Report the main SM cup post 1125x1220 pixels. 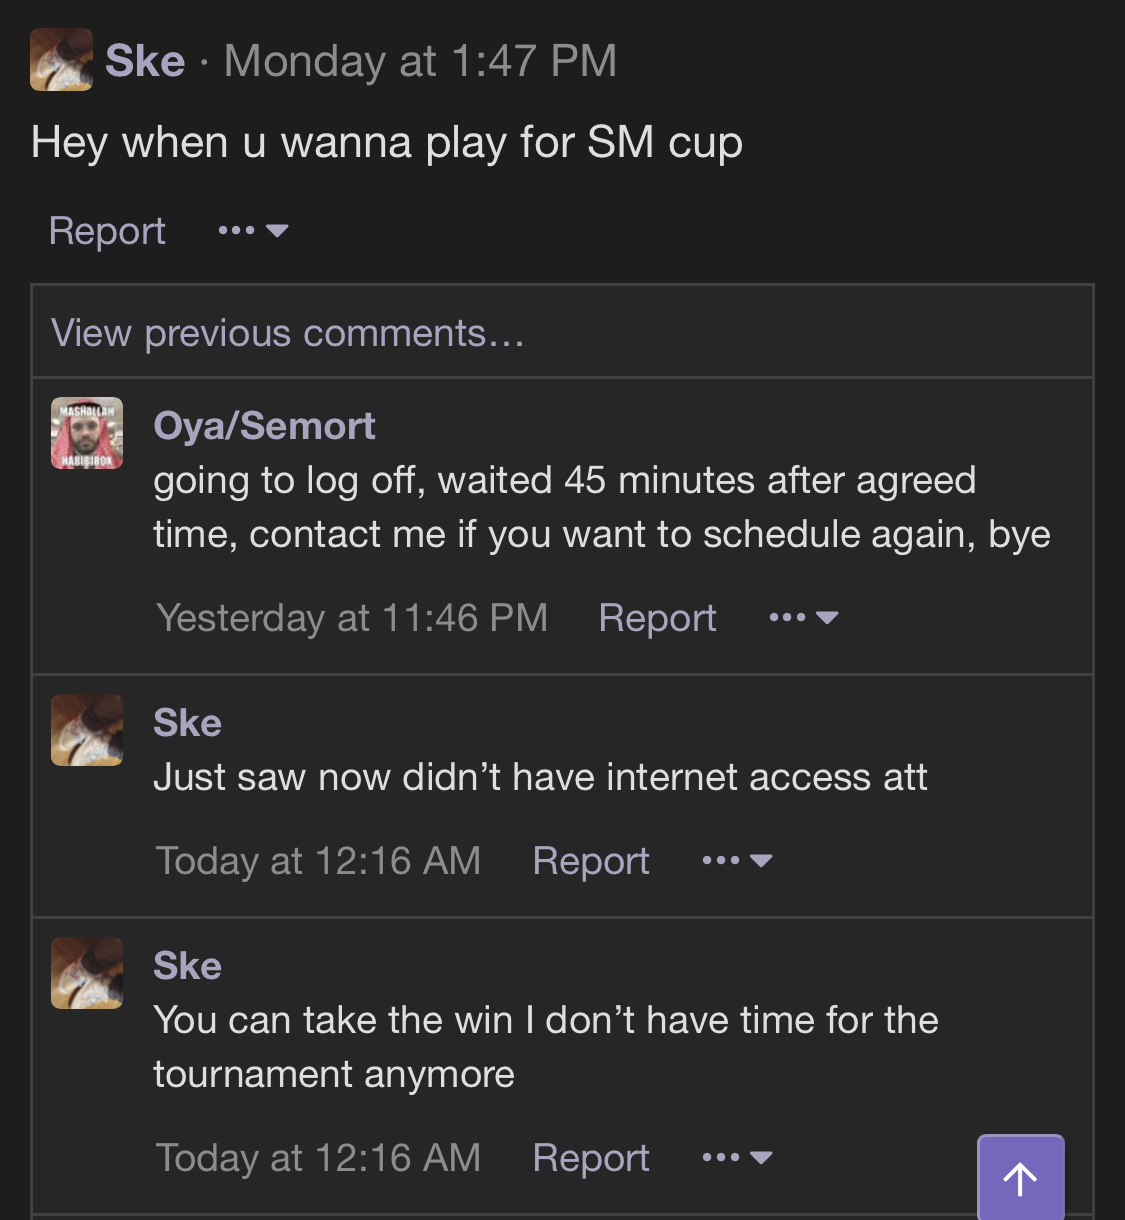tap(107, 231)
